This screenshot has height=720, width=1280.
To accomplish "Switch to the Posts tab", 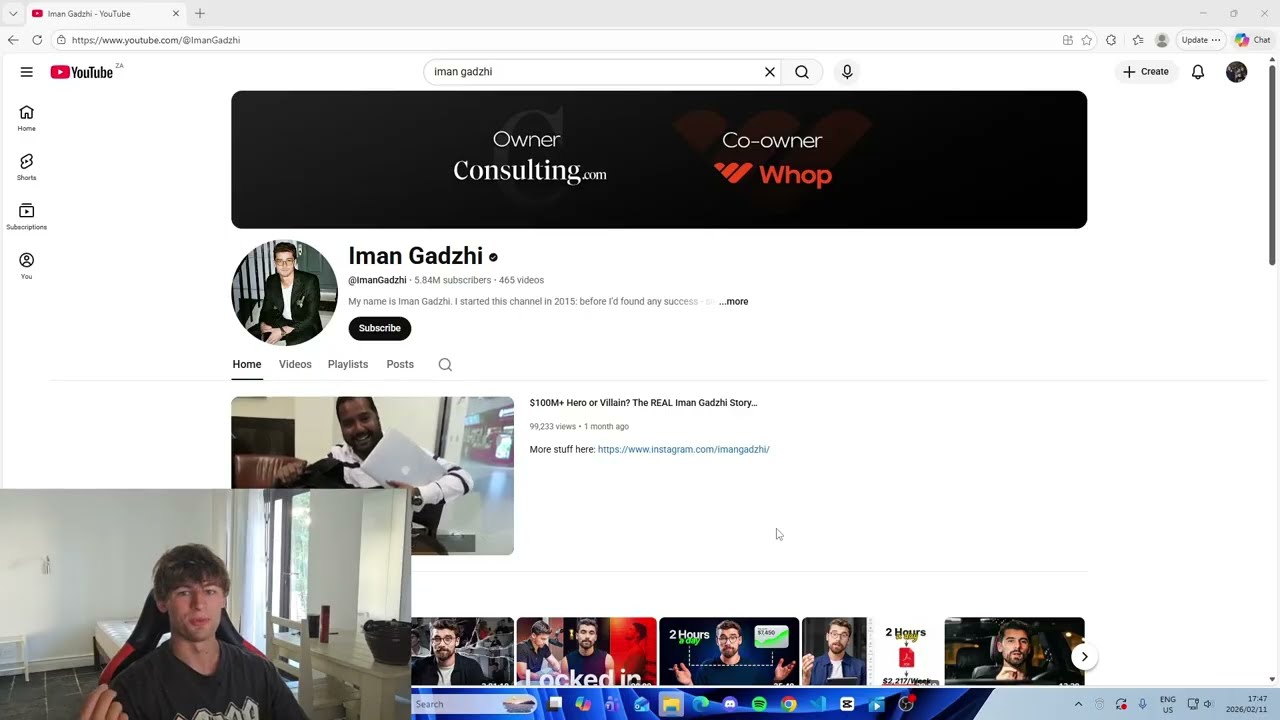I will 400,365.
